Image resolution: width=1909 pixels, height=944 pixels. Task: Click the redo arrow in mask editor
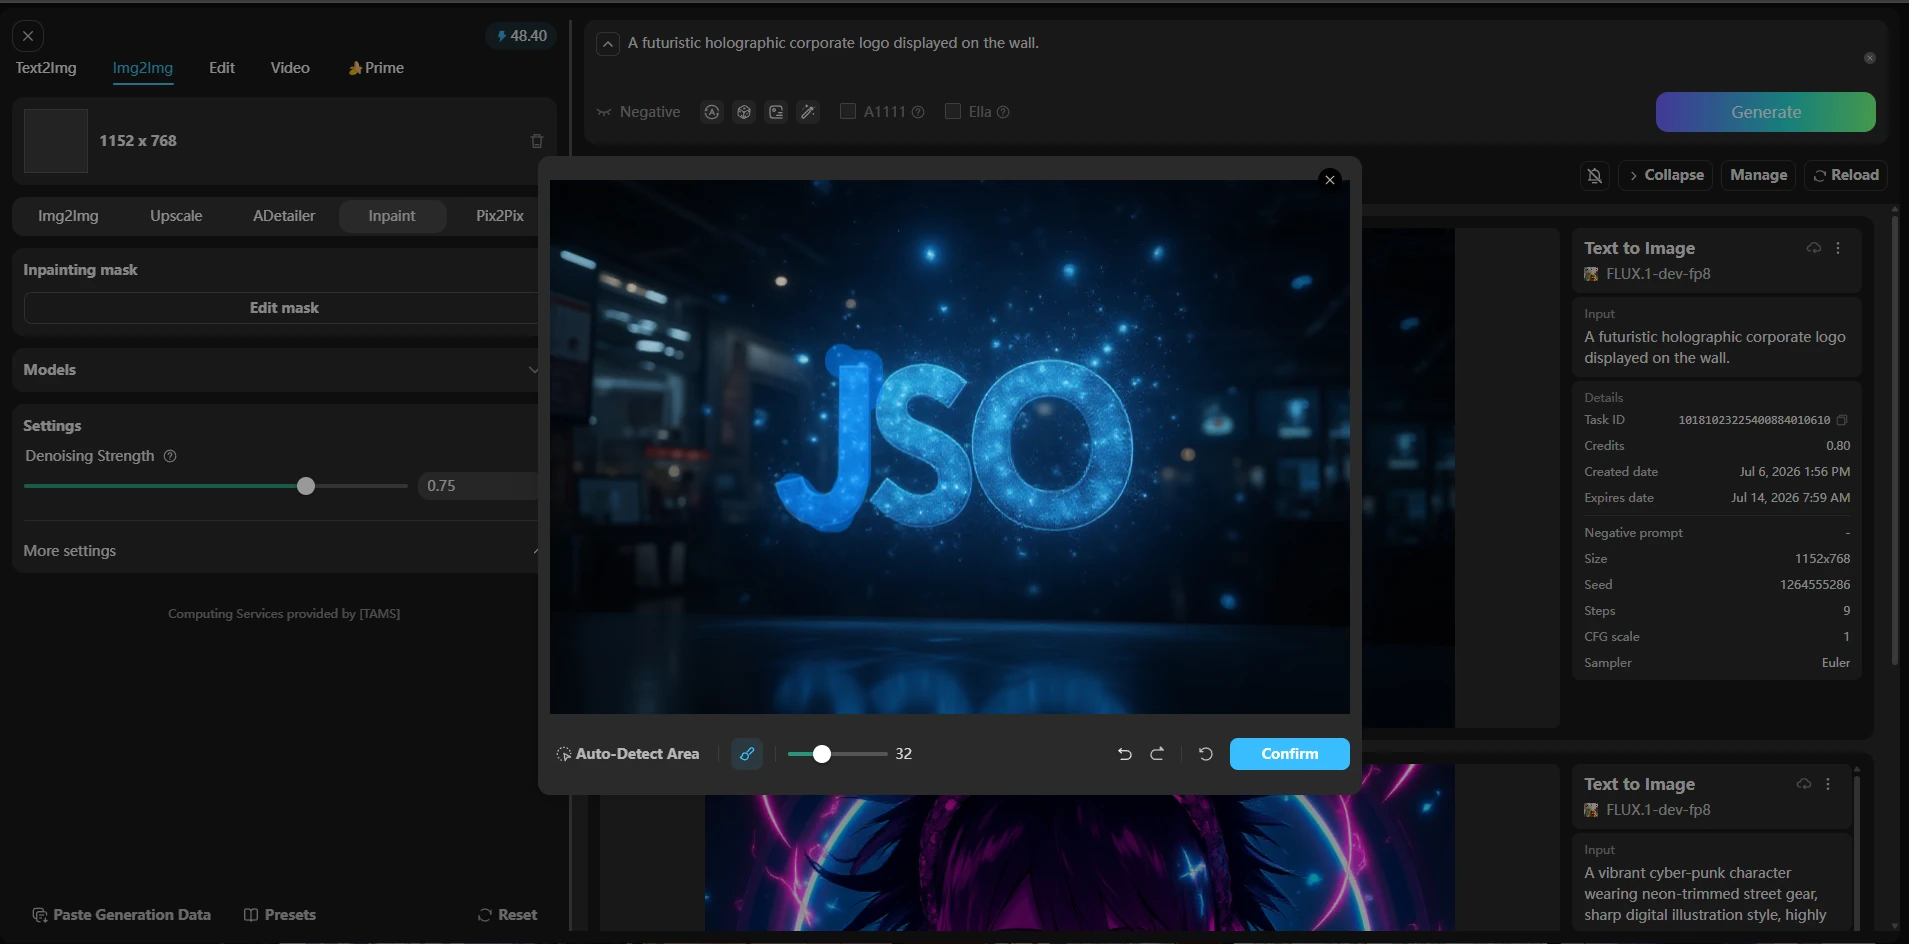point(1157,754)
